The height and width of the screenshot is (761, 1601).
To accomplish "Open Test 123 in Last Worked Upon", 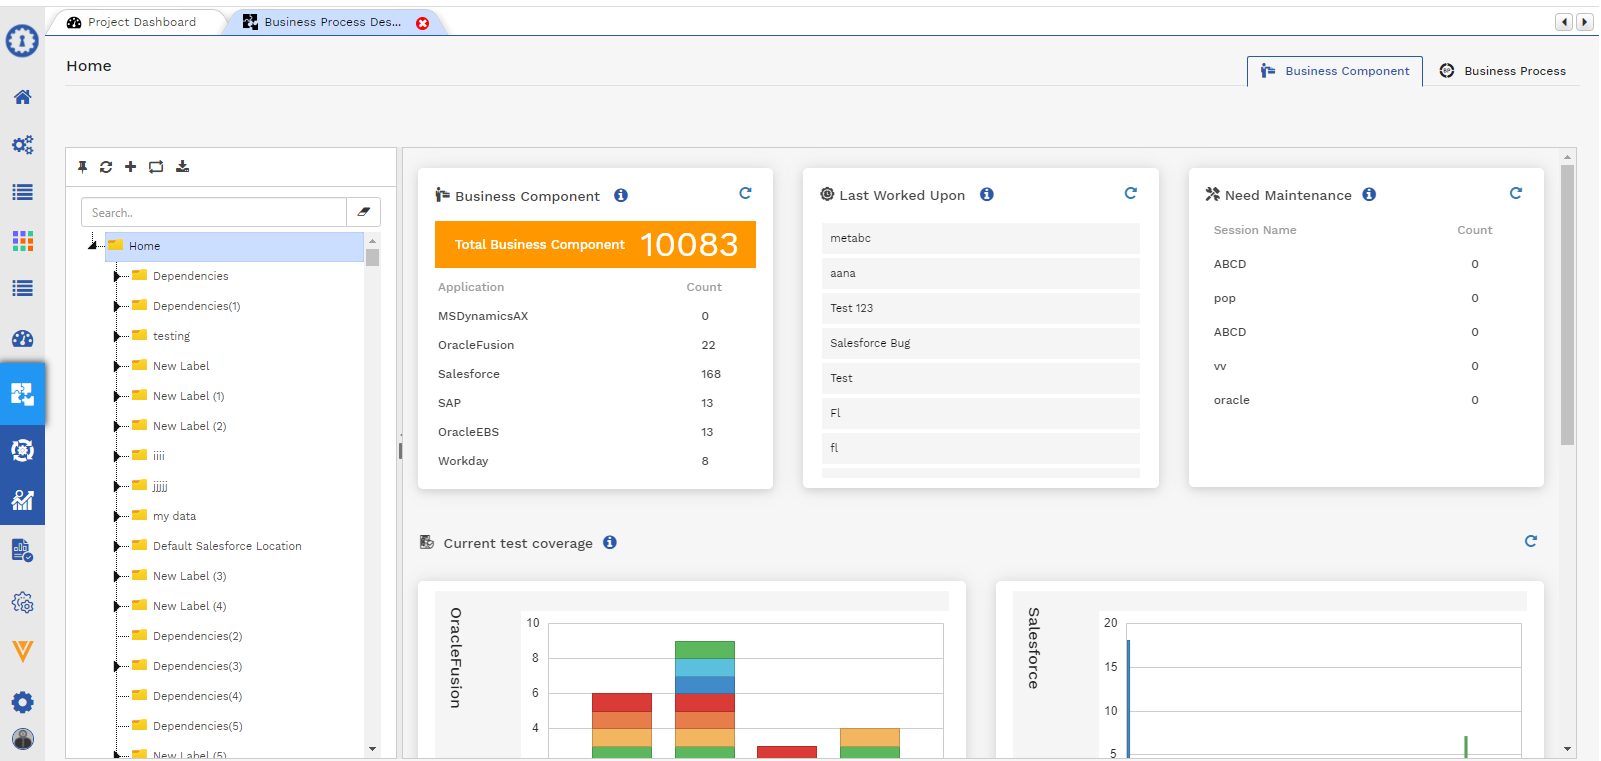I will tap(981, 308).
